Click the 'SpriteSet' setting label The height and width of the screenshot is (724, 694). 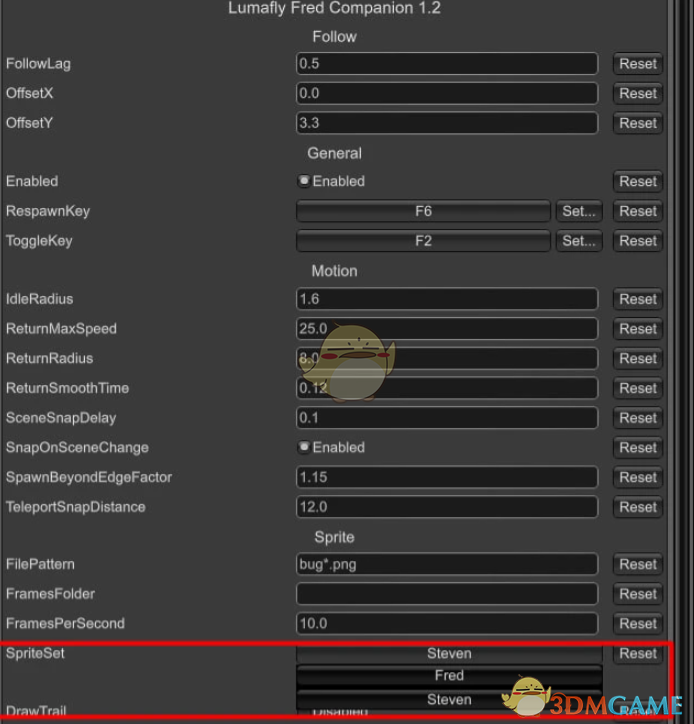35,653
